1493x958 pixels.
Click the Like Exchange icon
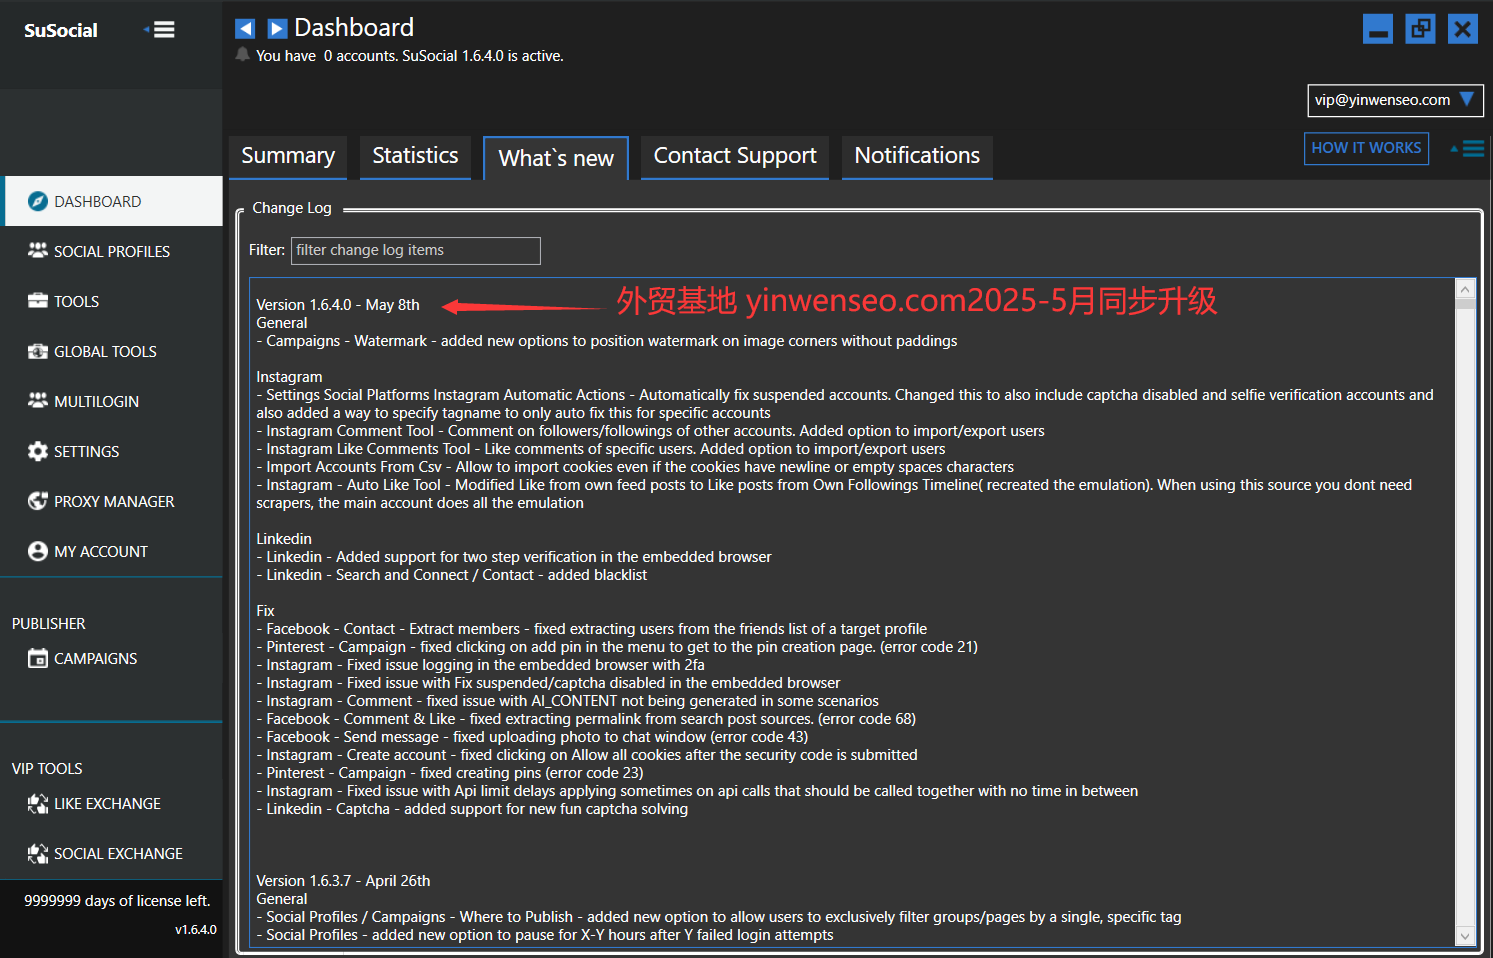38,803
